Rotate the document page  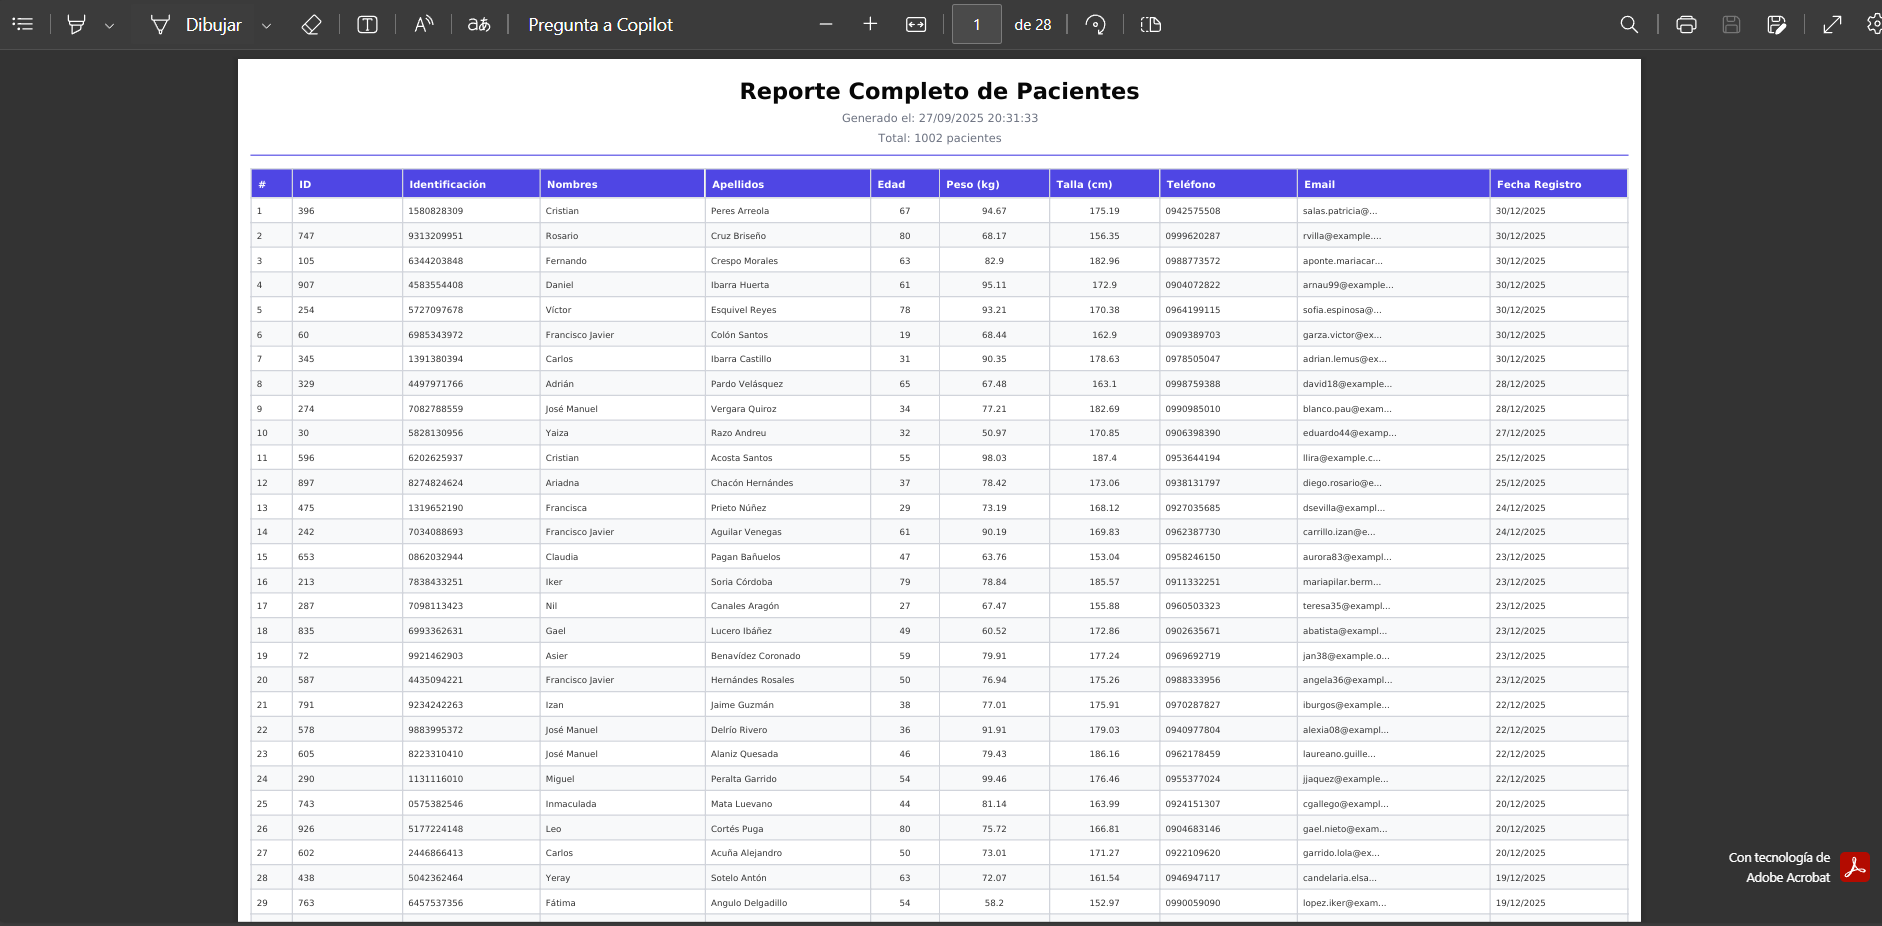[1095, 25]
